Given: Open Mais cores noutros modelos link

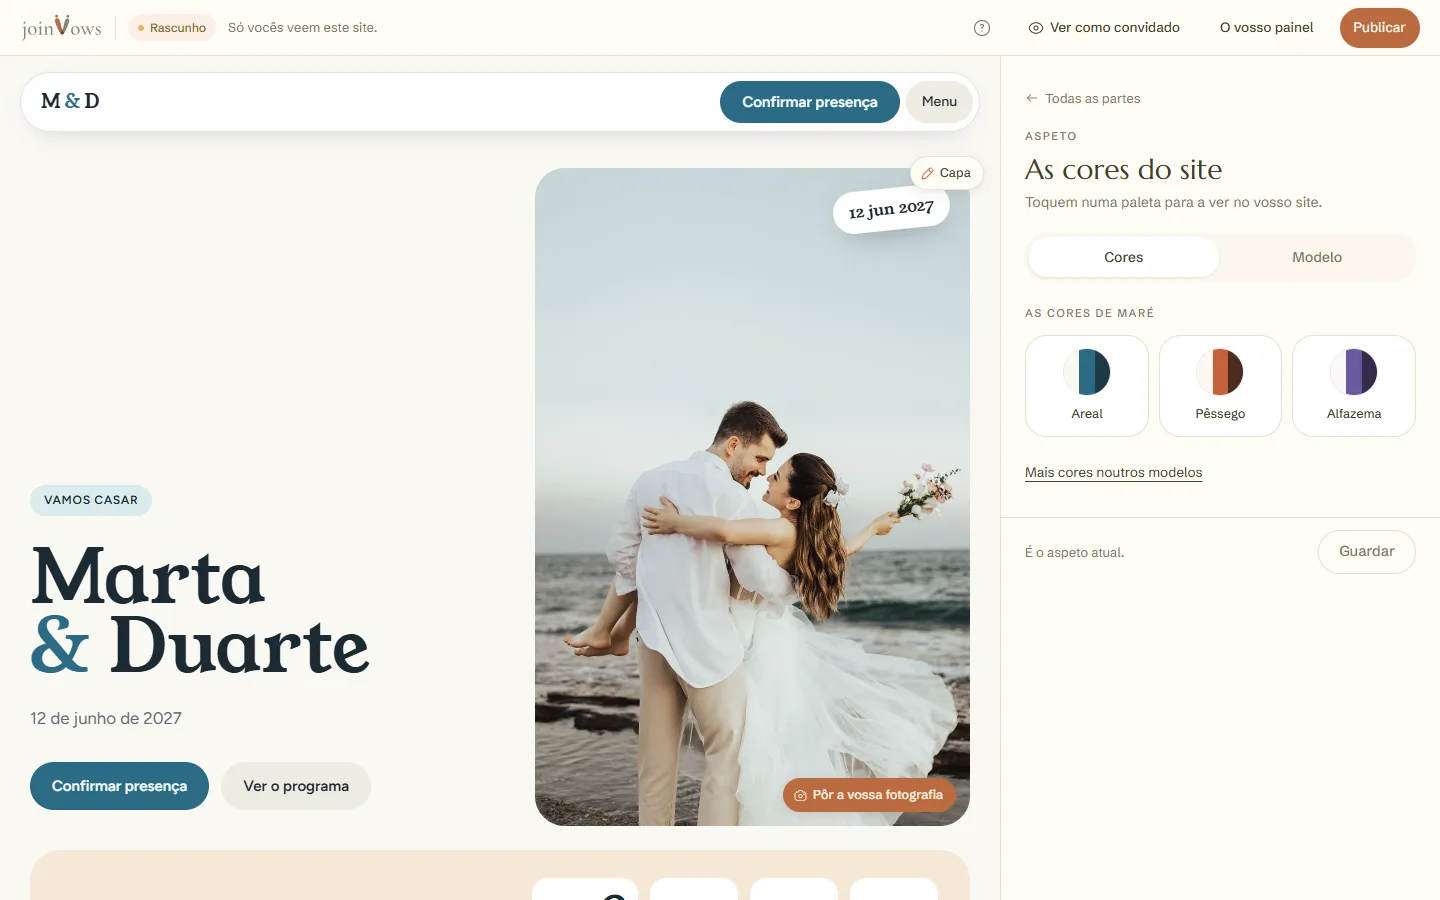Looking at the screenshot, I should tap(1113, 472).
